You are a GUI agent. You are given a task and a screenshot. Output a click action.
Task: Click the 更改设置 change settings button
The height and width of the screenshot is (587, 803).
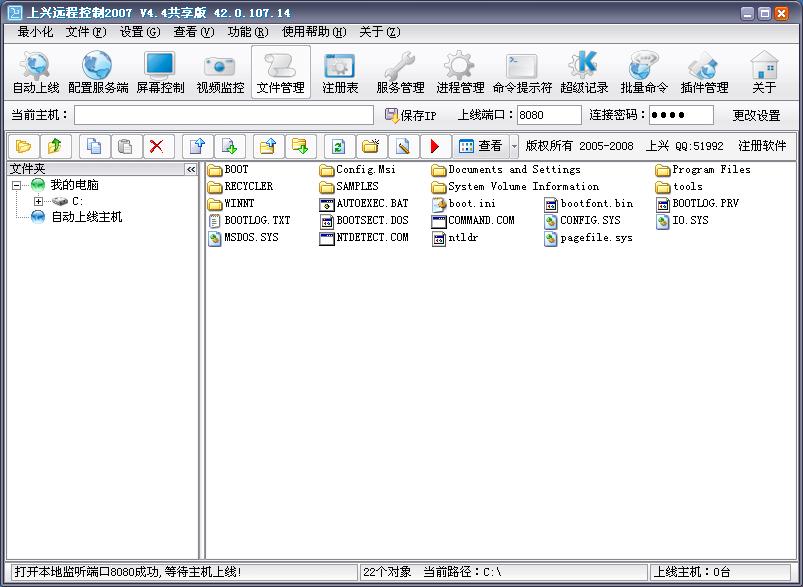click(756, 116)
